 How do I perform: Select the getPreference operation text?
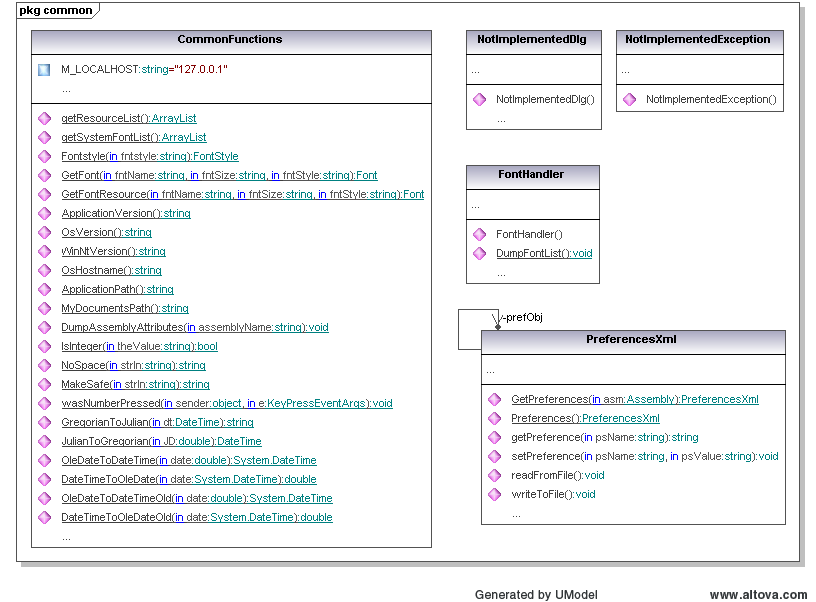pos(605,438)
